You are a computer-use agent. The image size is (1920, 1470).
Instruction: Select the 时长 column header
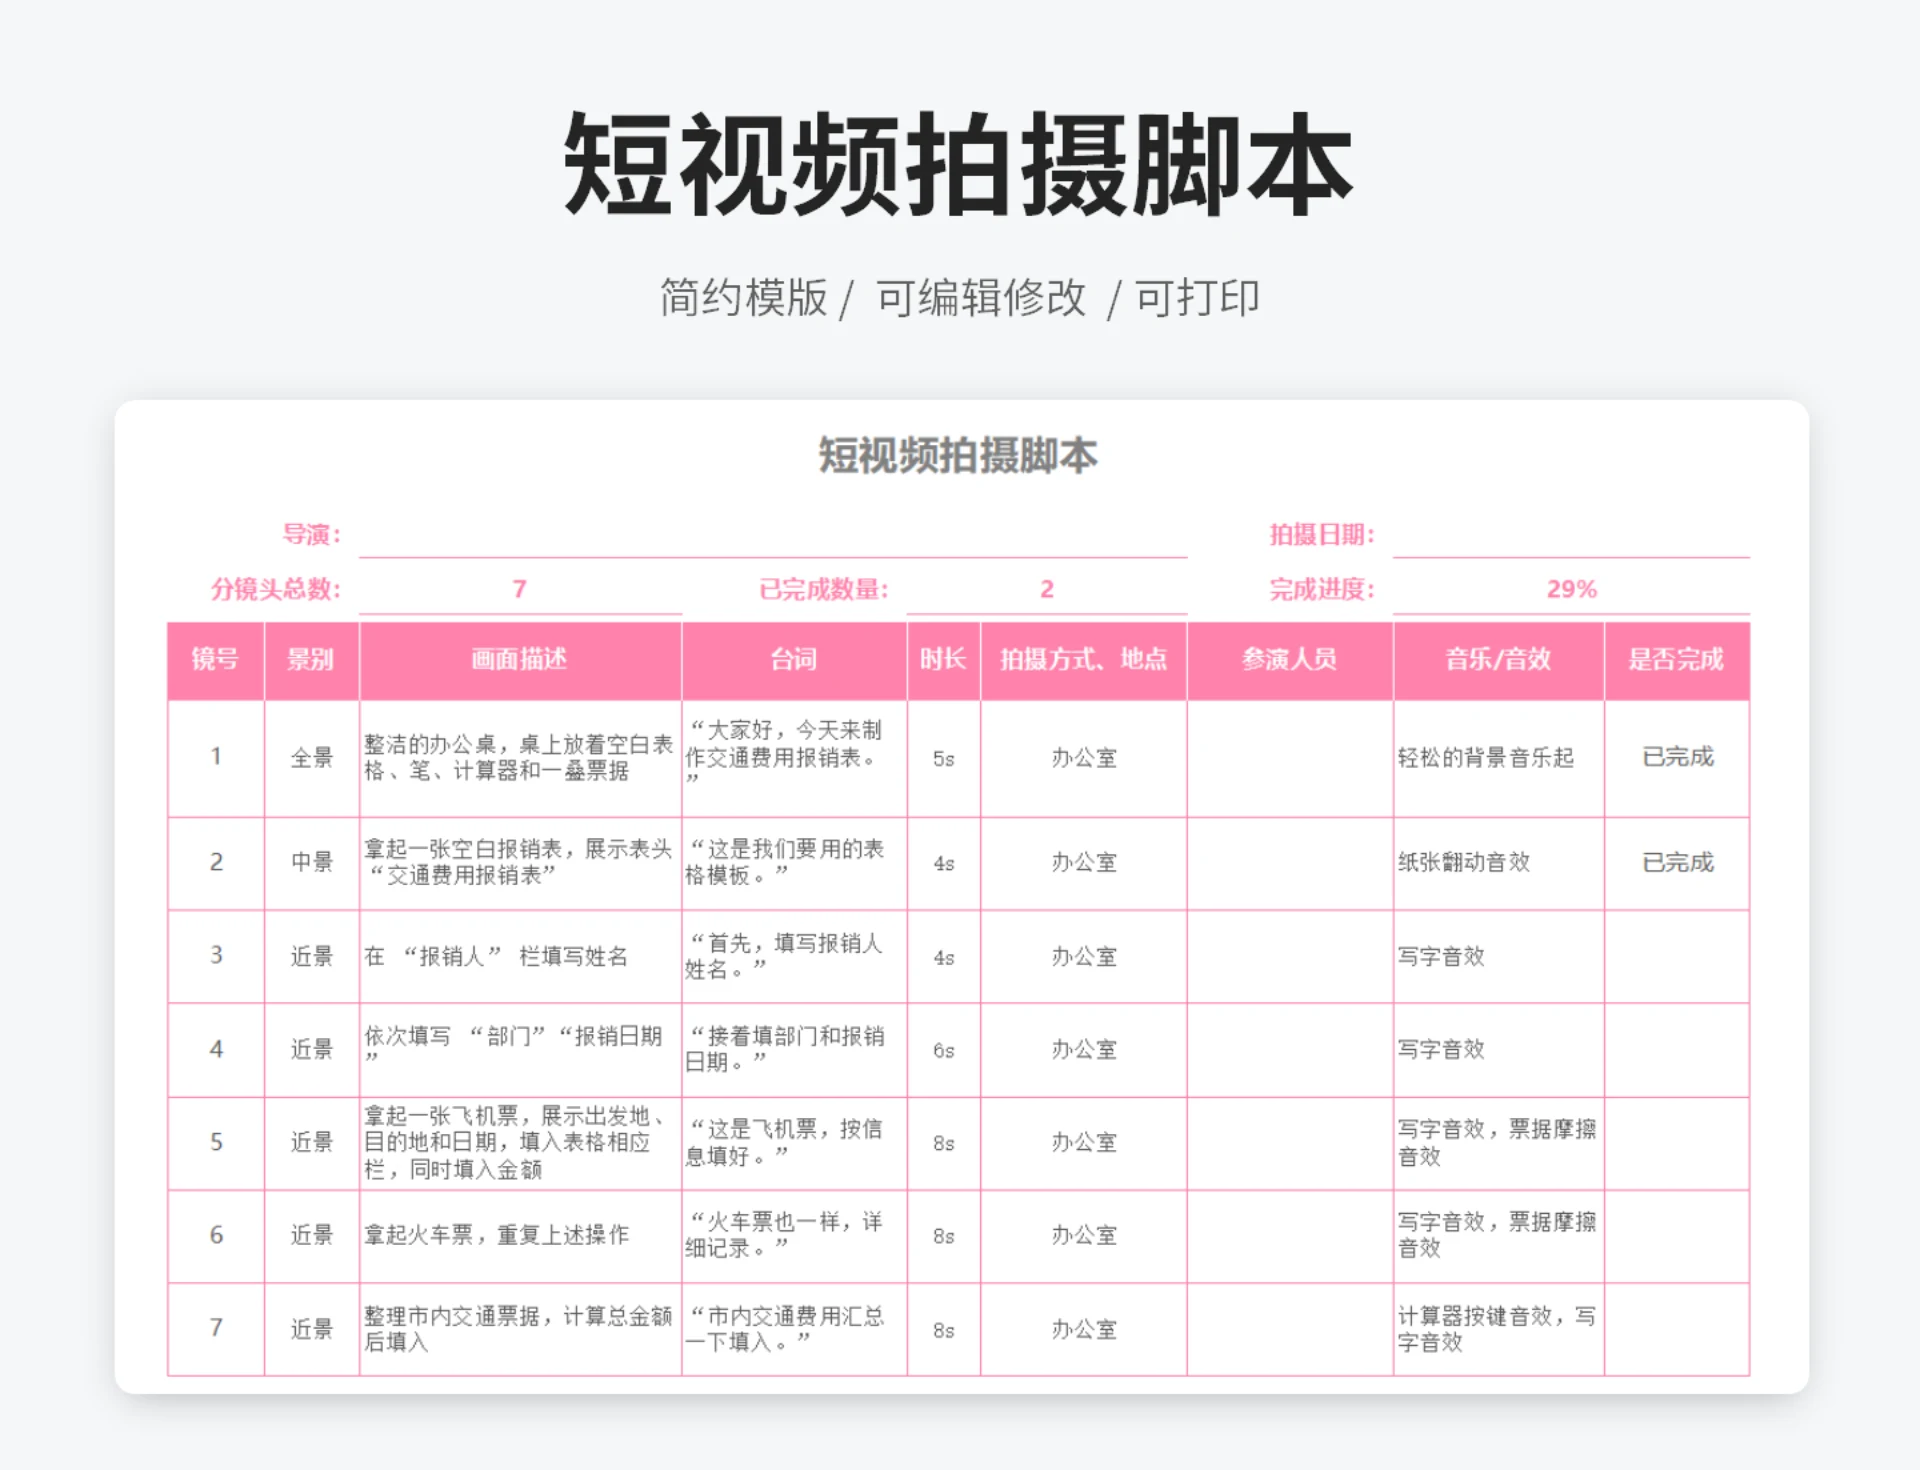[x=942, y=660]
